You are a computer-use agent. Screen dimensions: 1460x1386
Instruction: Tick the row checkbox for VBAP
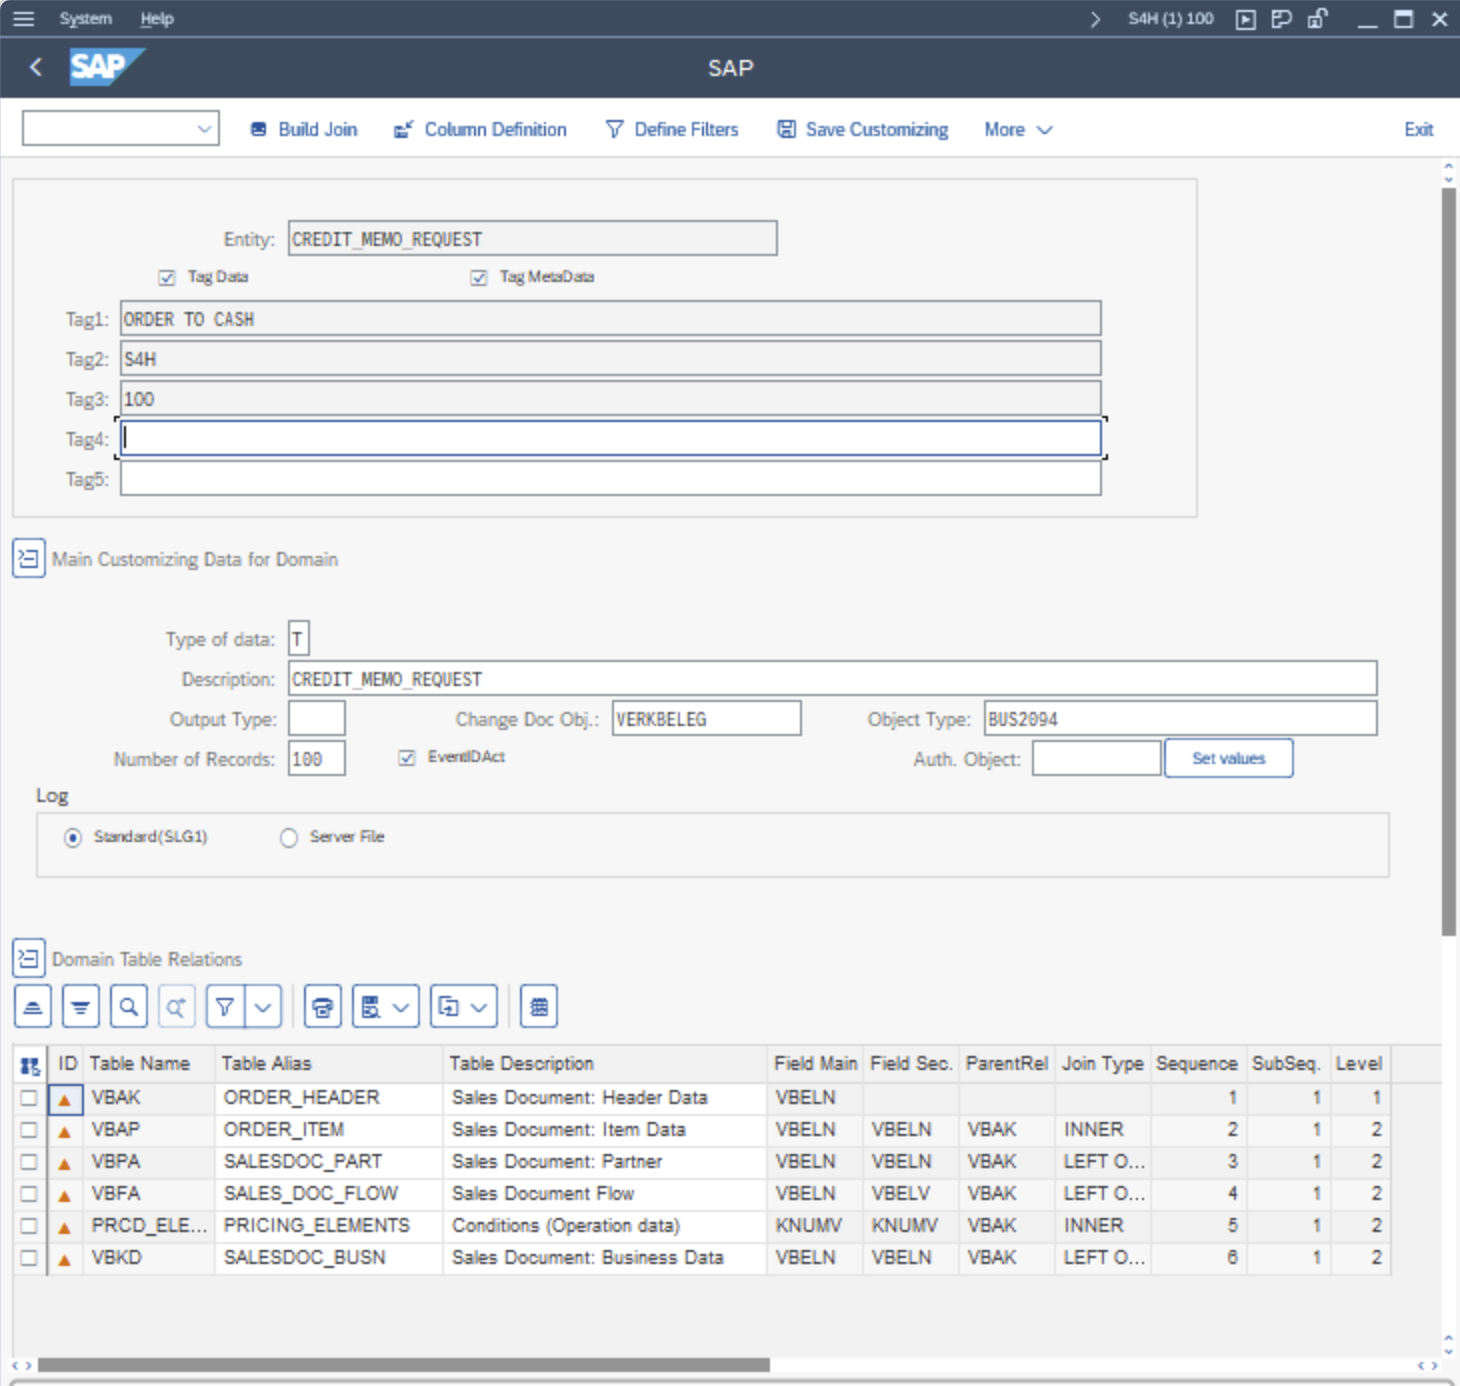pyautogui.click(x=29, y=1130)
